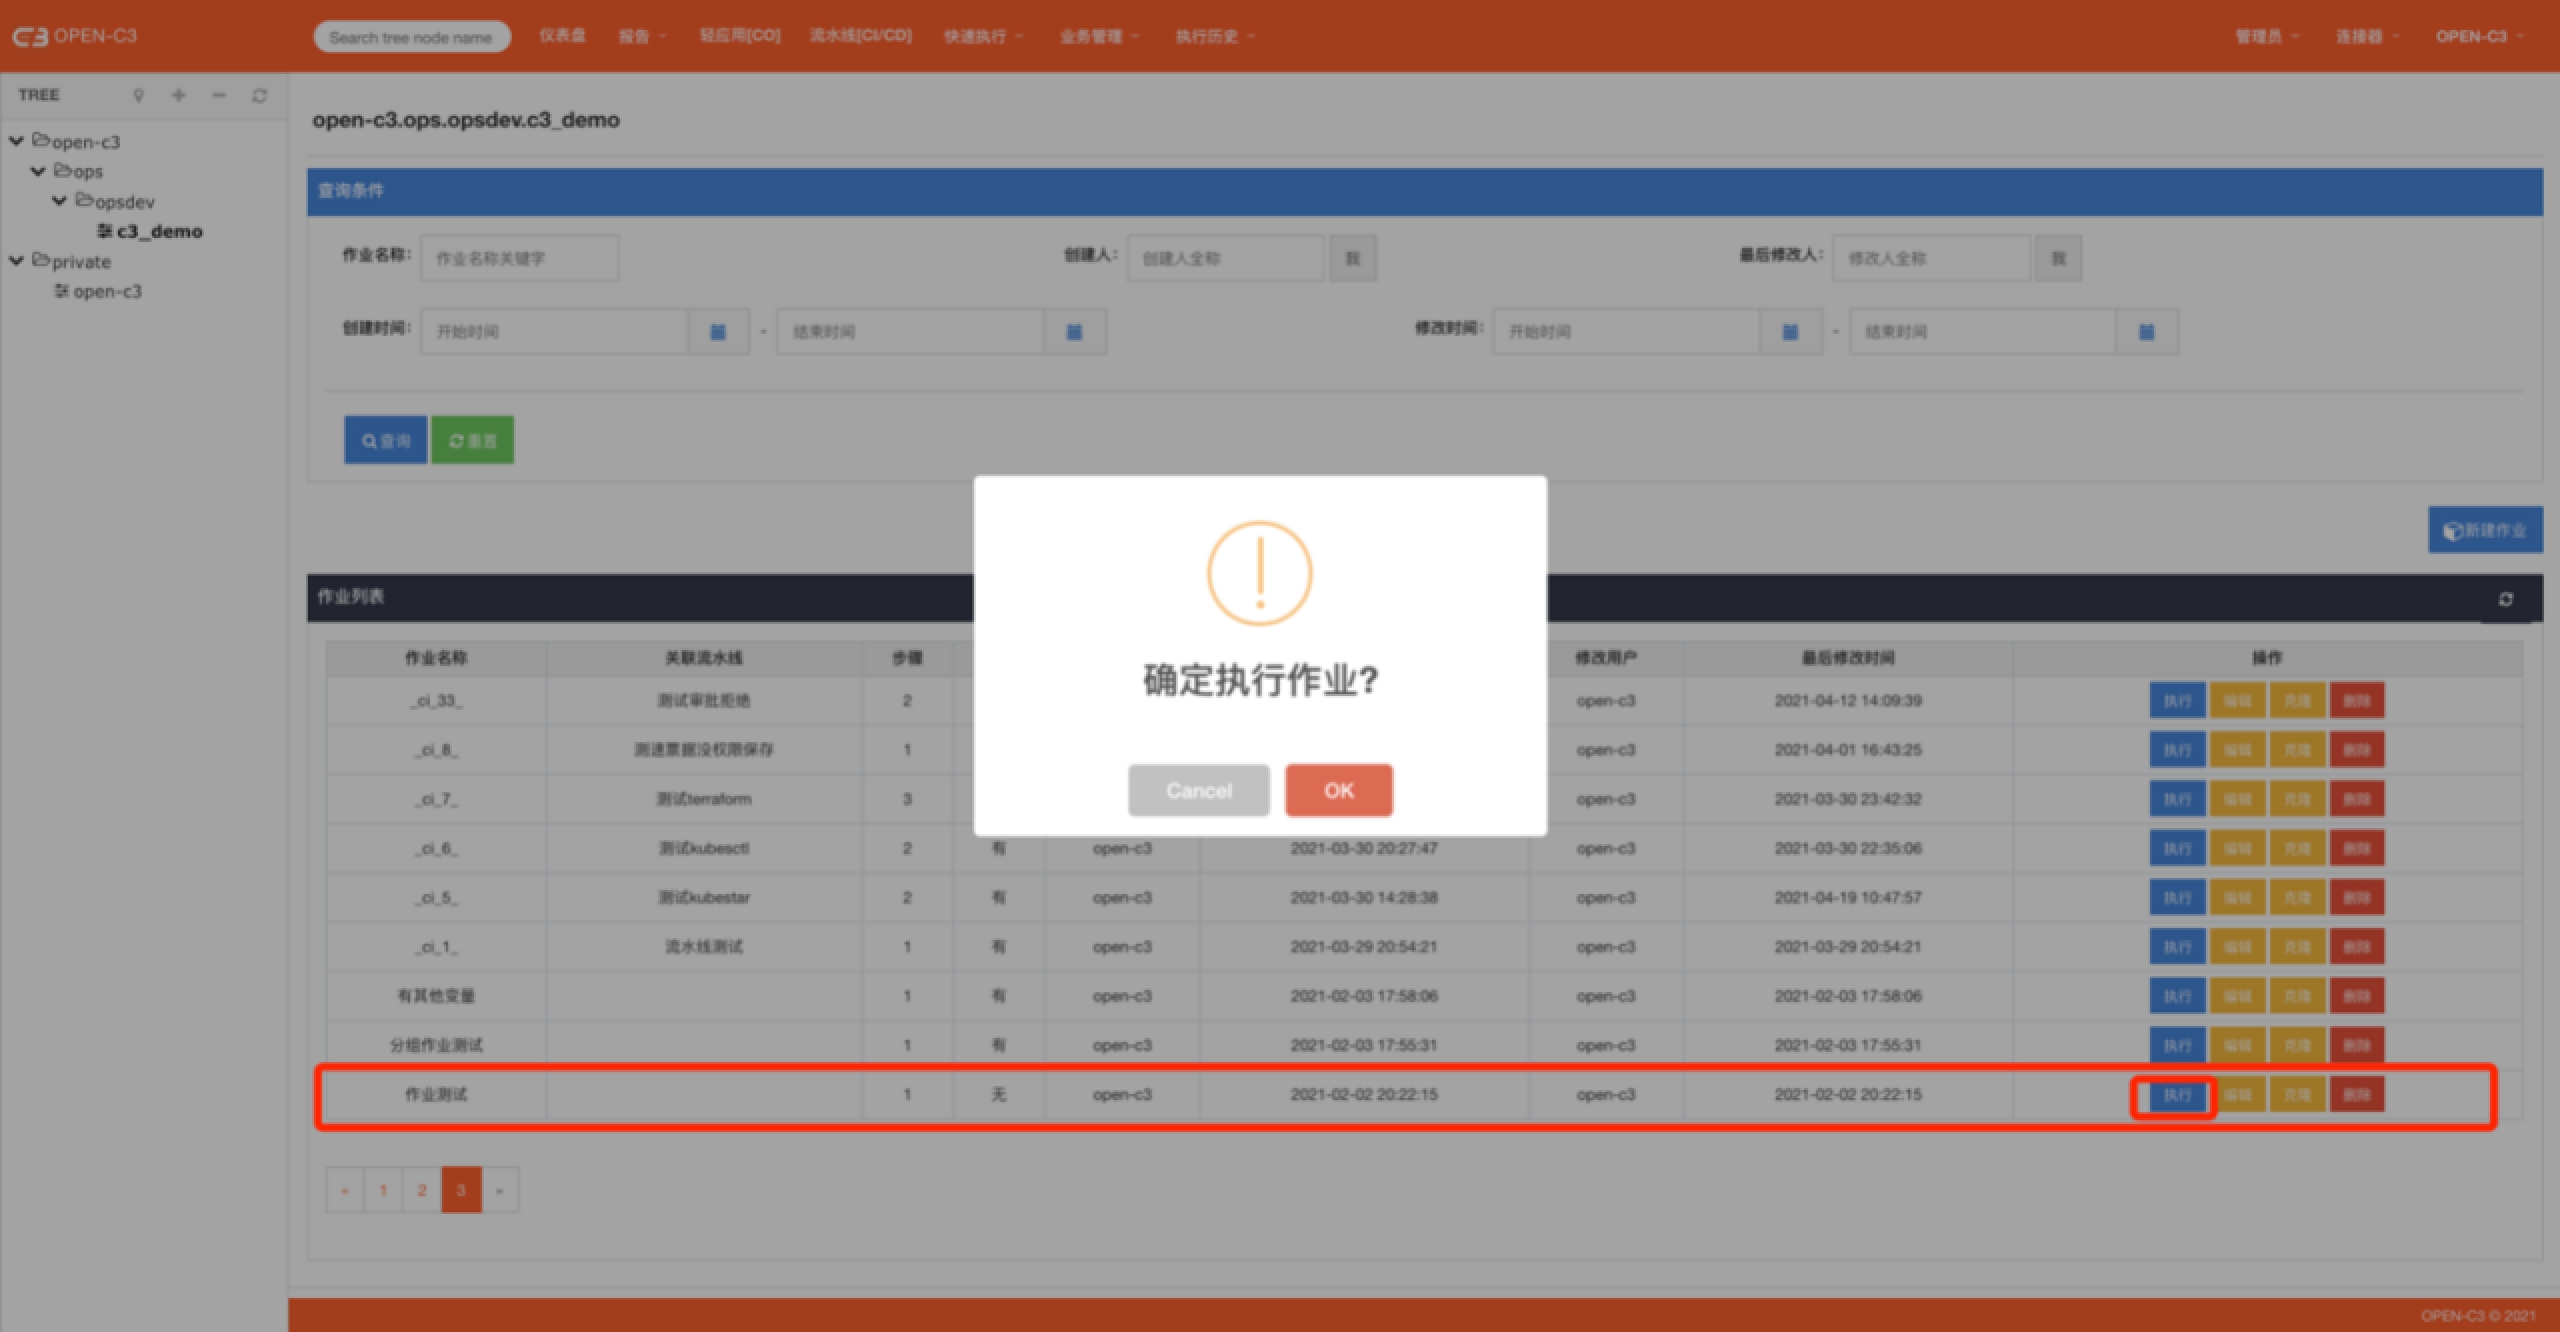The width and height of the screenshot is (2560, 1332).
Task: Click the 执行 button for 作业测试 row
Action: [2176, 1095]
